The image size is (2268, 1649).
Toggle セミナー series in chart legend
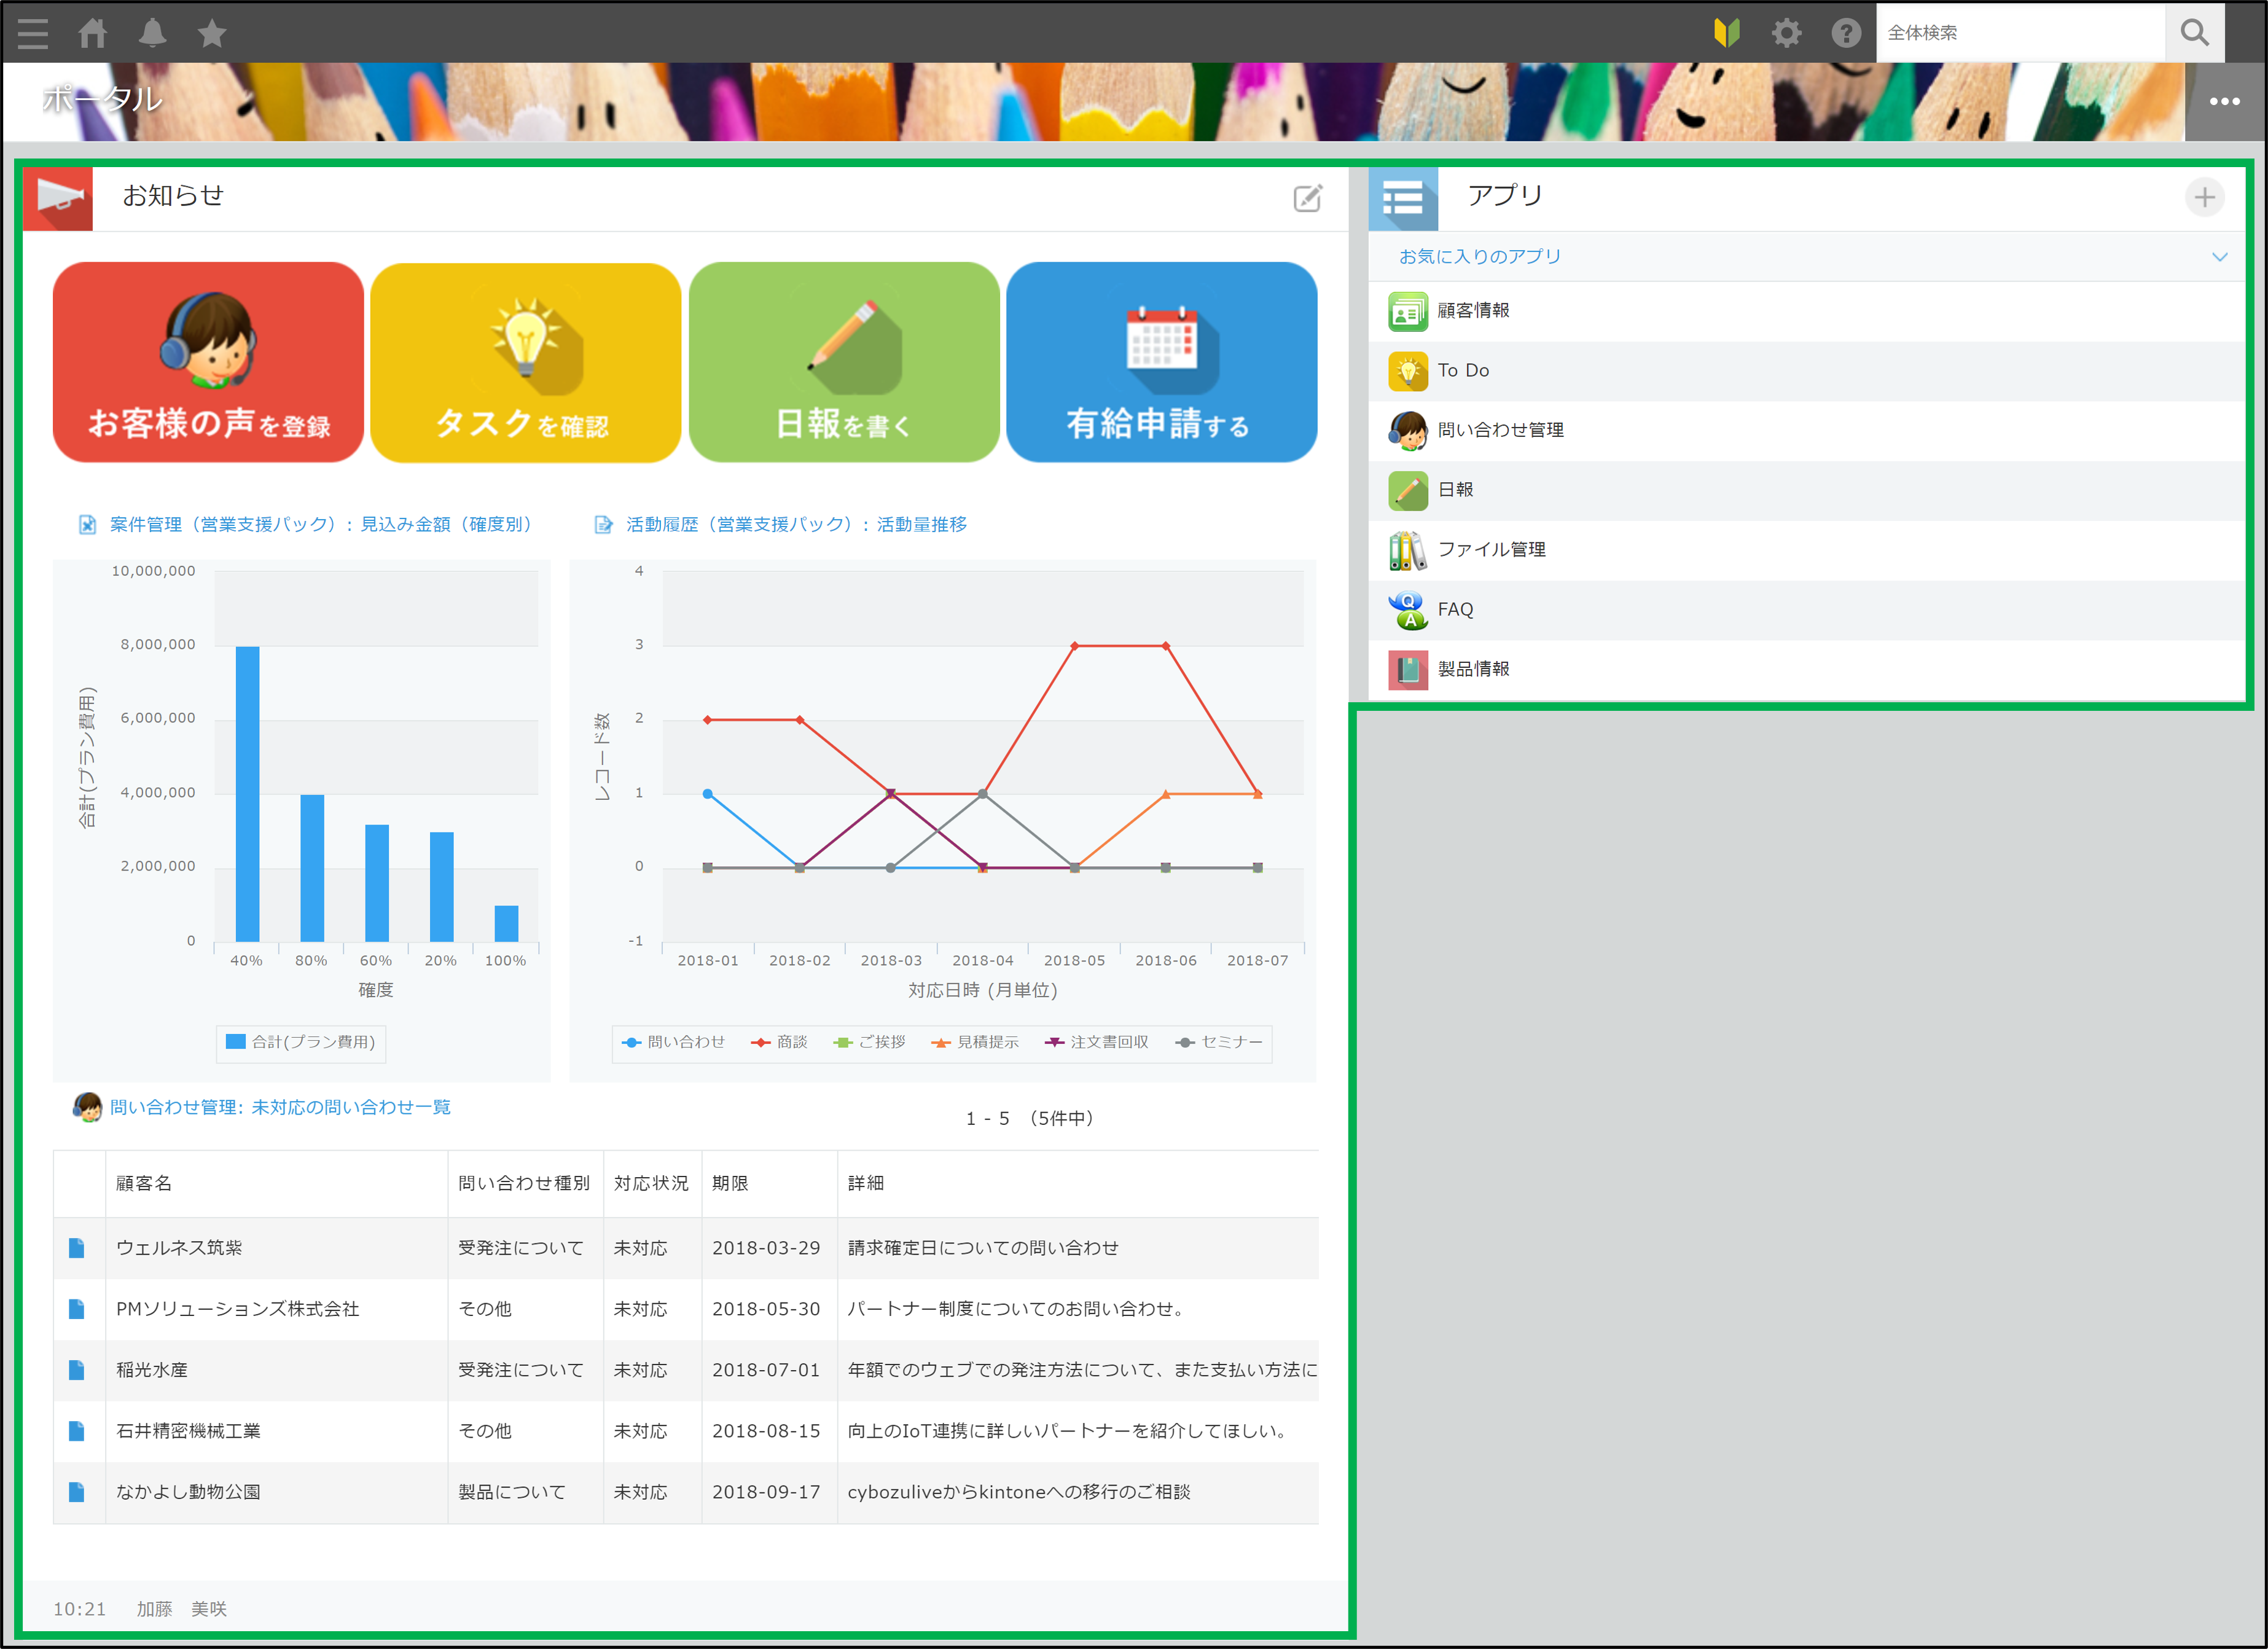pos(1219,1042)
